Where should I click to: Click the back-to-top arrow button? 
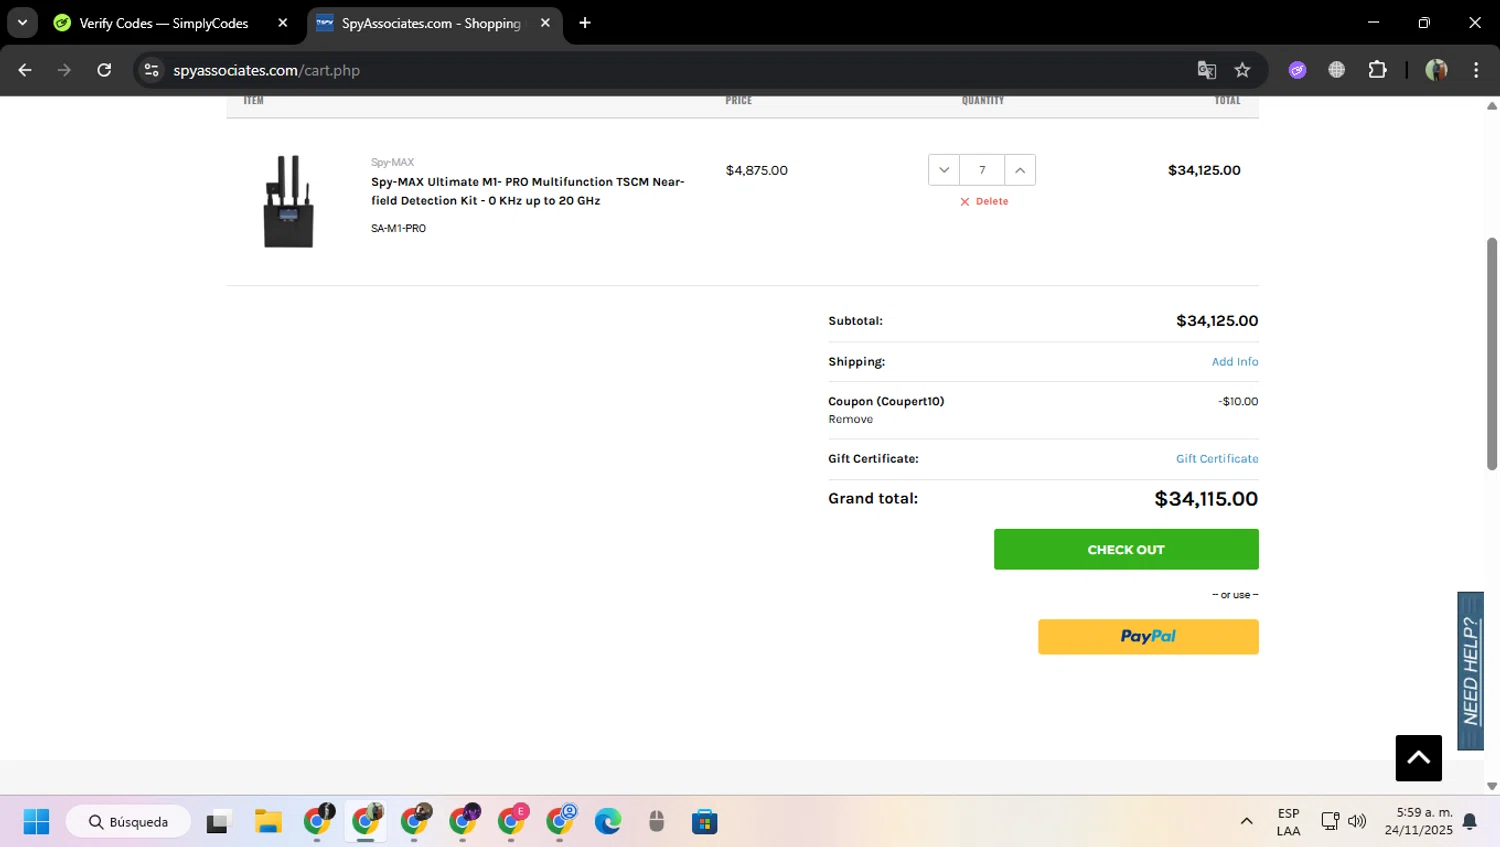(1419, 758)
